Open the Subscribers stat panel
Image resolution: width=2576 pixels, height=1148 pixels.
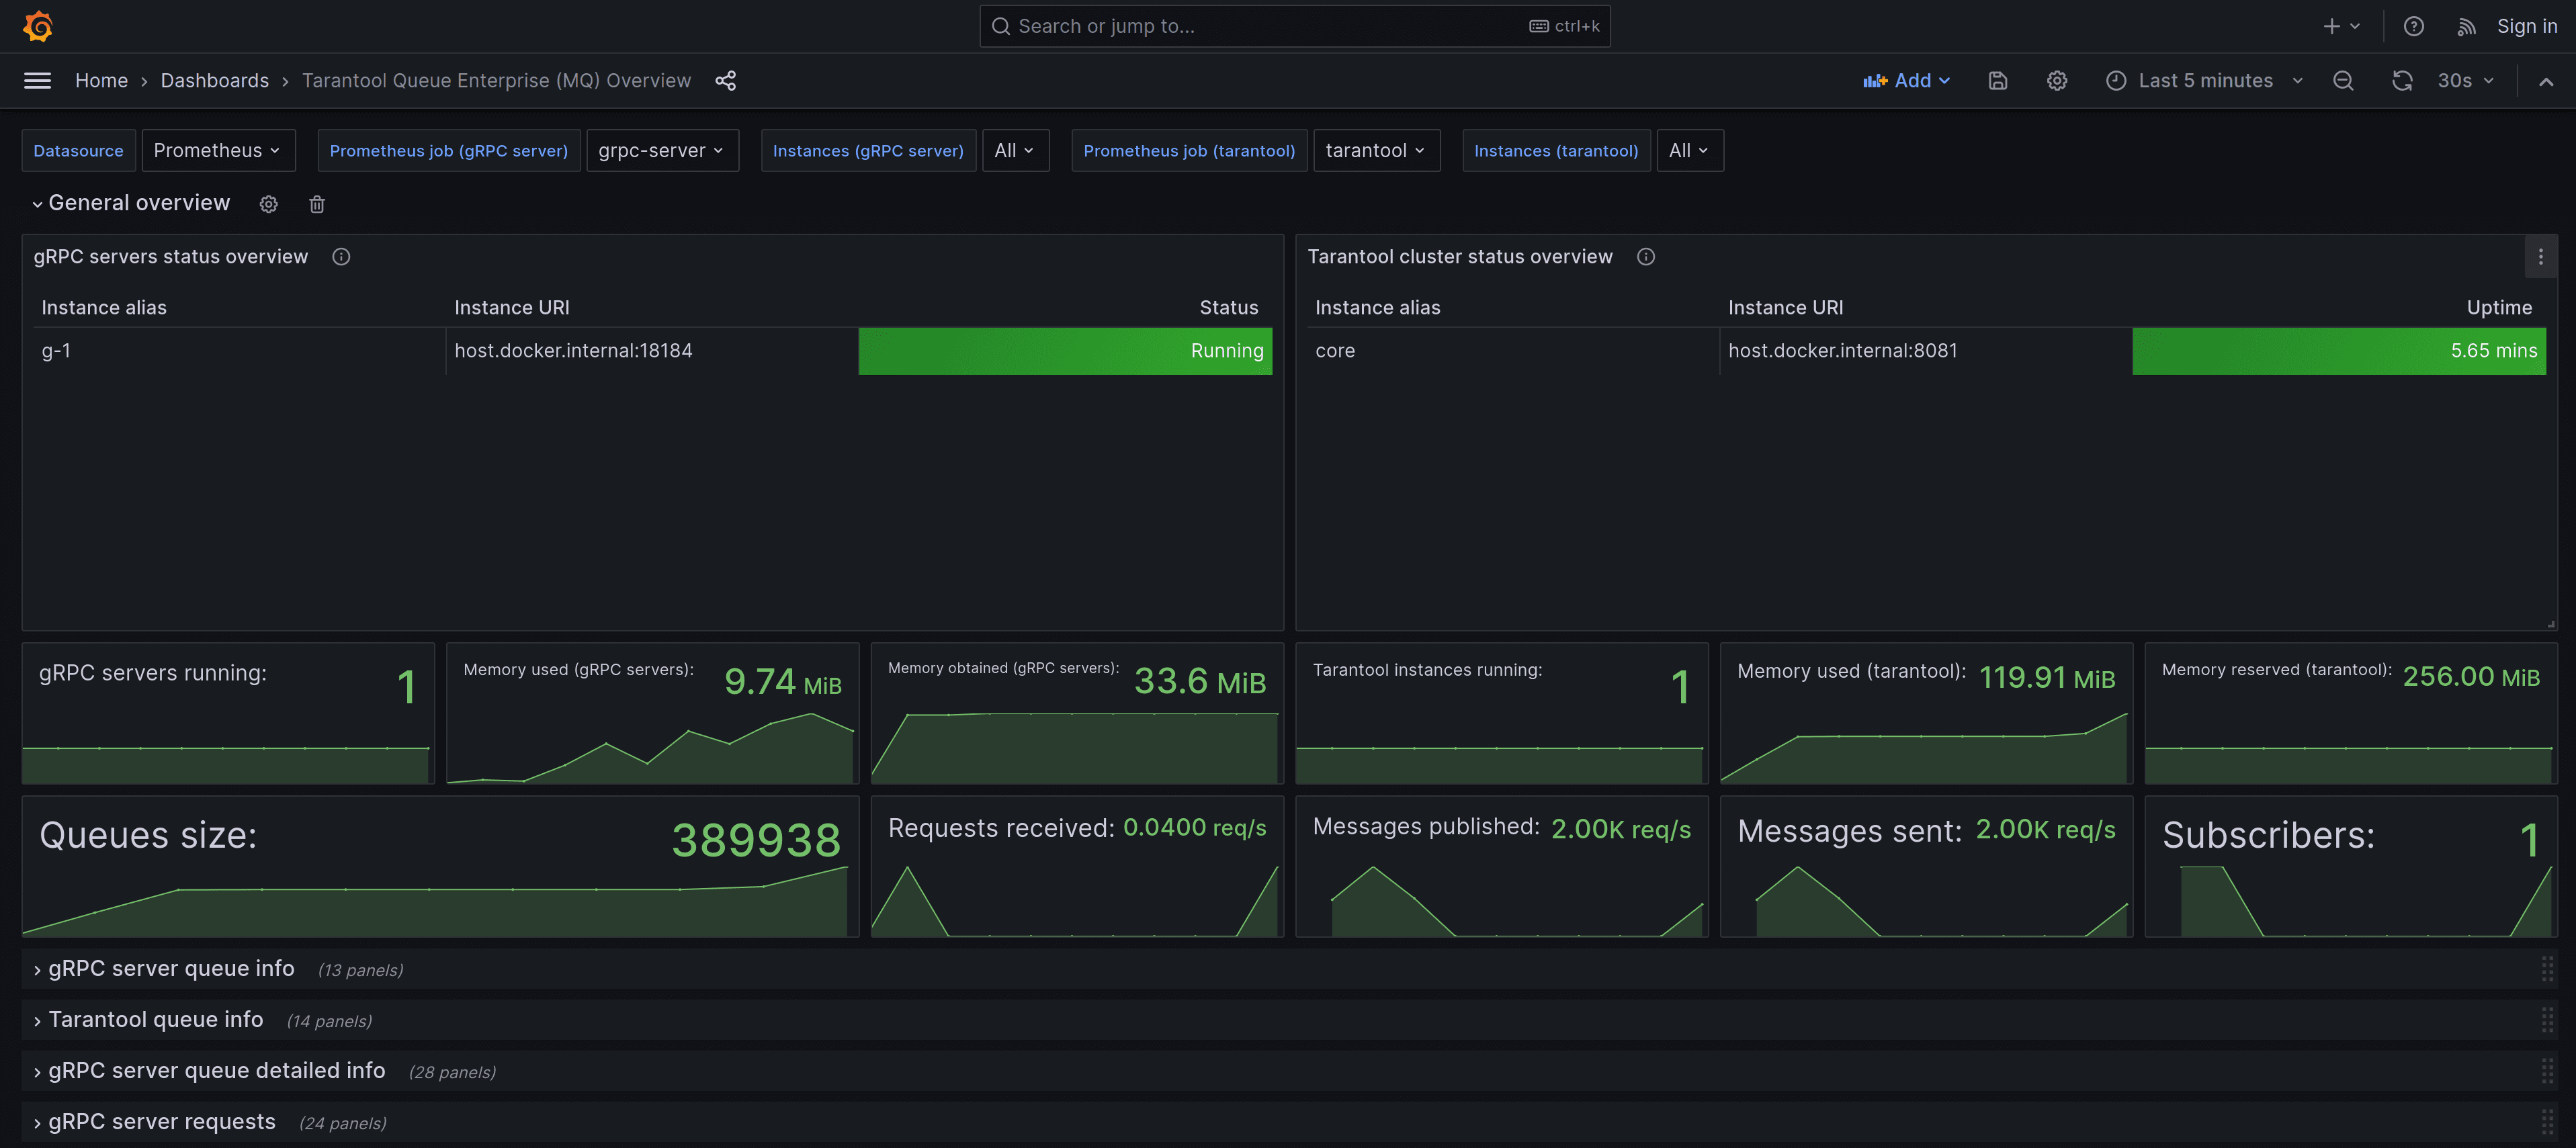2351,866
